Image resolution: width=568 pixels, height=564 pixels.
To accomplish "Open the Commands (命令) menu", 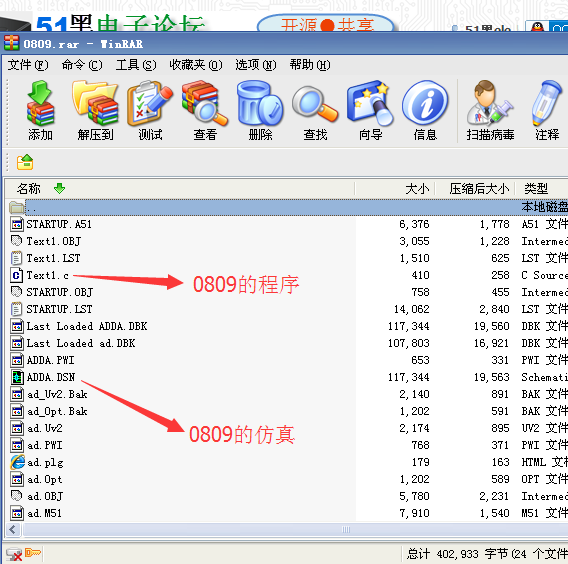I will (x=82, y=65).
